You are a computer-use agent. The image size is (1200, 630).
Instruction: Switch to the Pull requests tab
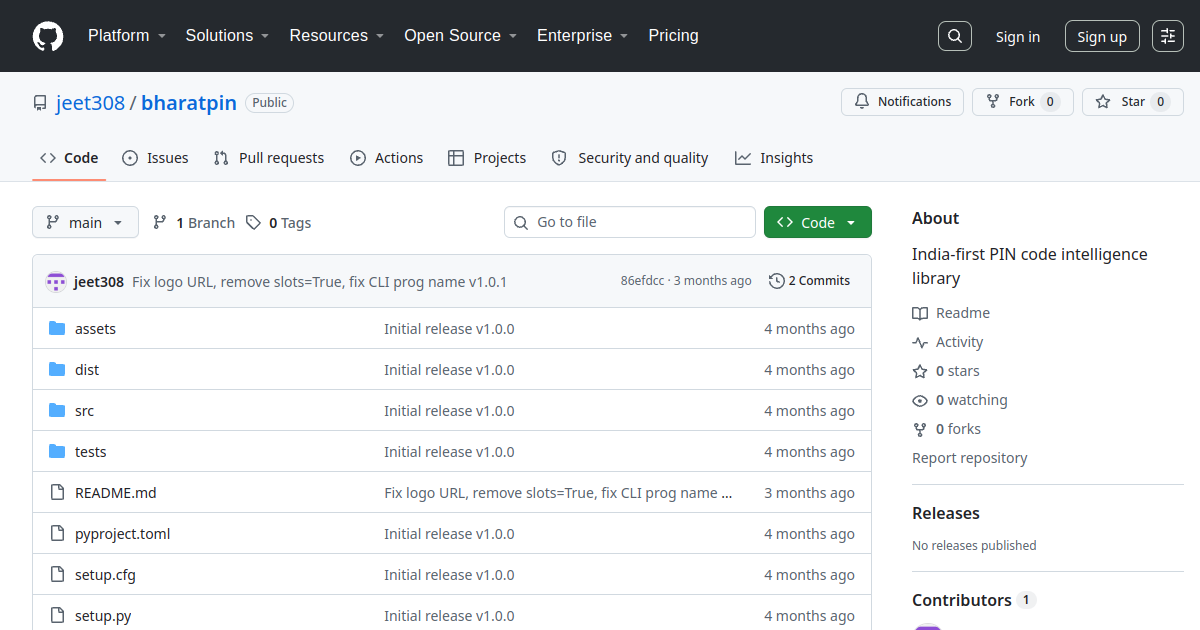[x=269, y=158]
